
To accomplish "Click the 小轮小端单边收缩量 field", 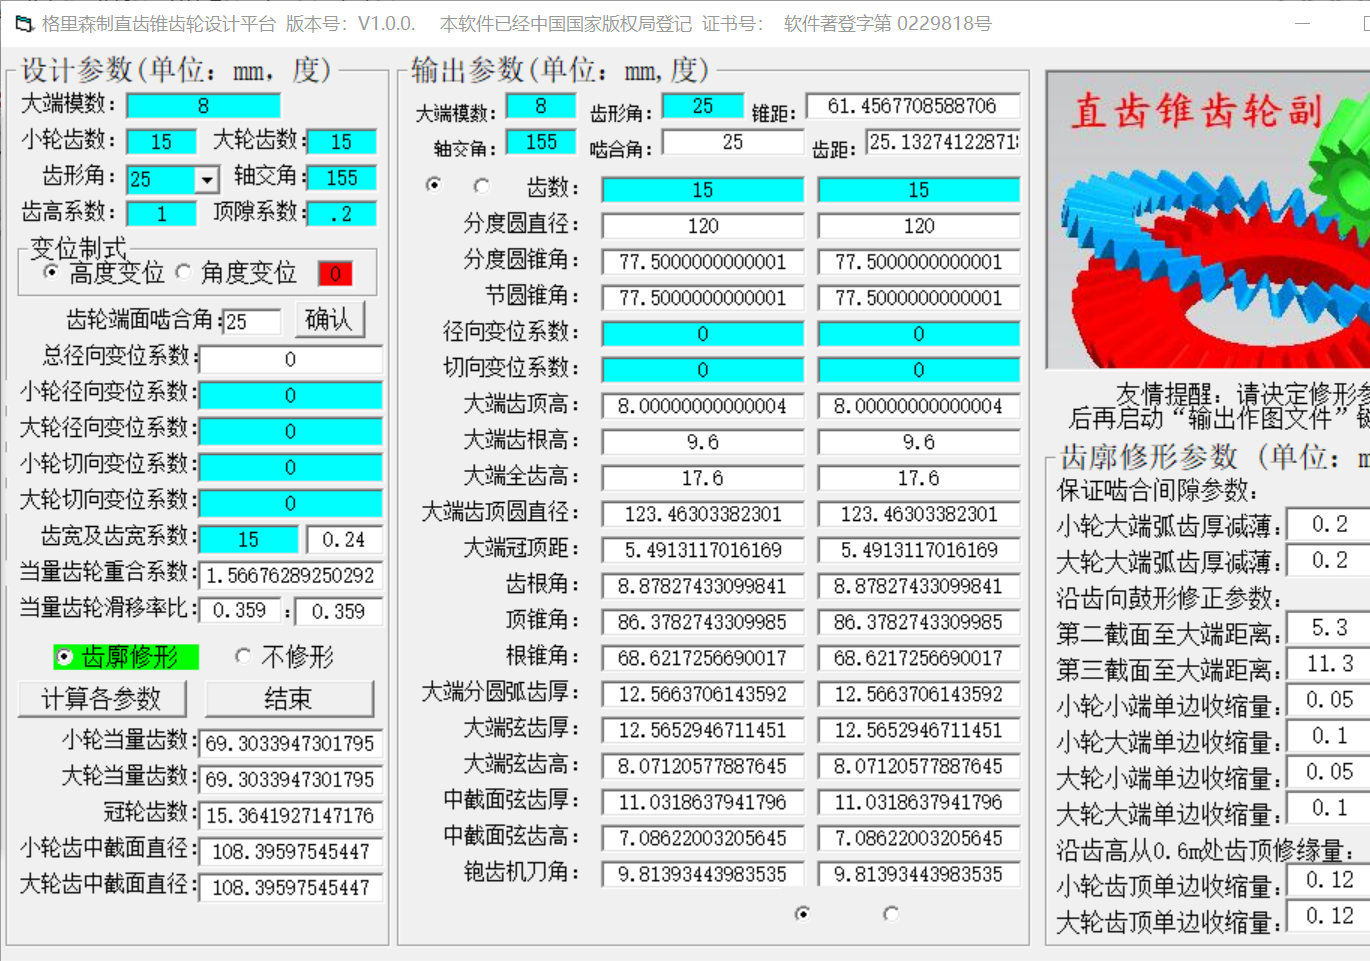I will tap(1329, 700).
